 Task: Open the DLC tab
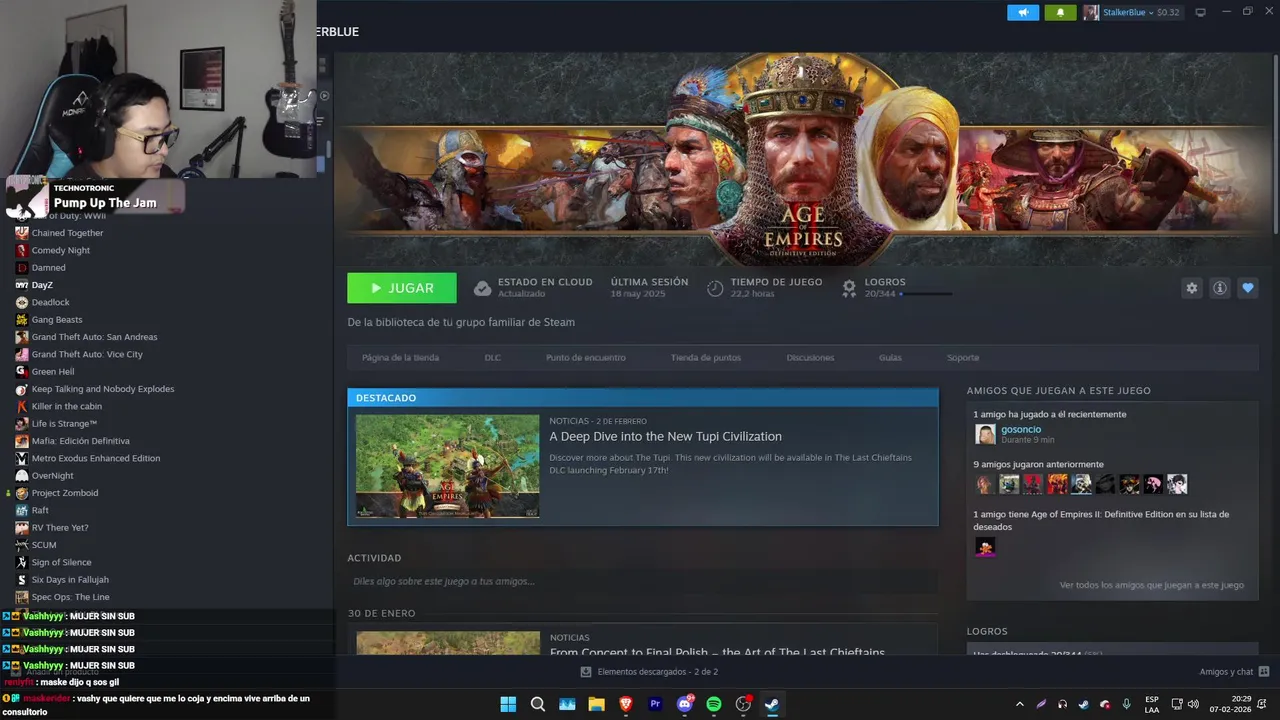[x=493, y=358]
